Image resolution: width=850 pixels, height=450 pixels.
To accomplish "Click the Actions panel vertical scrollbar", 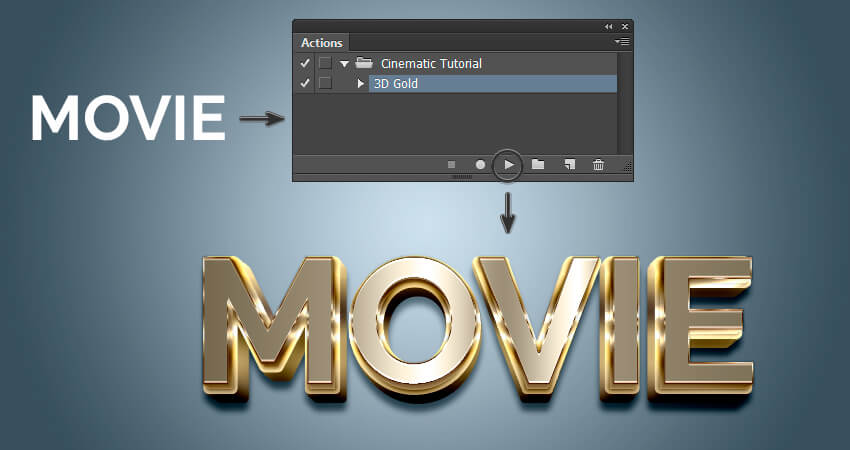I will [625, 103].
